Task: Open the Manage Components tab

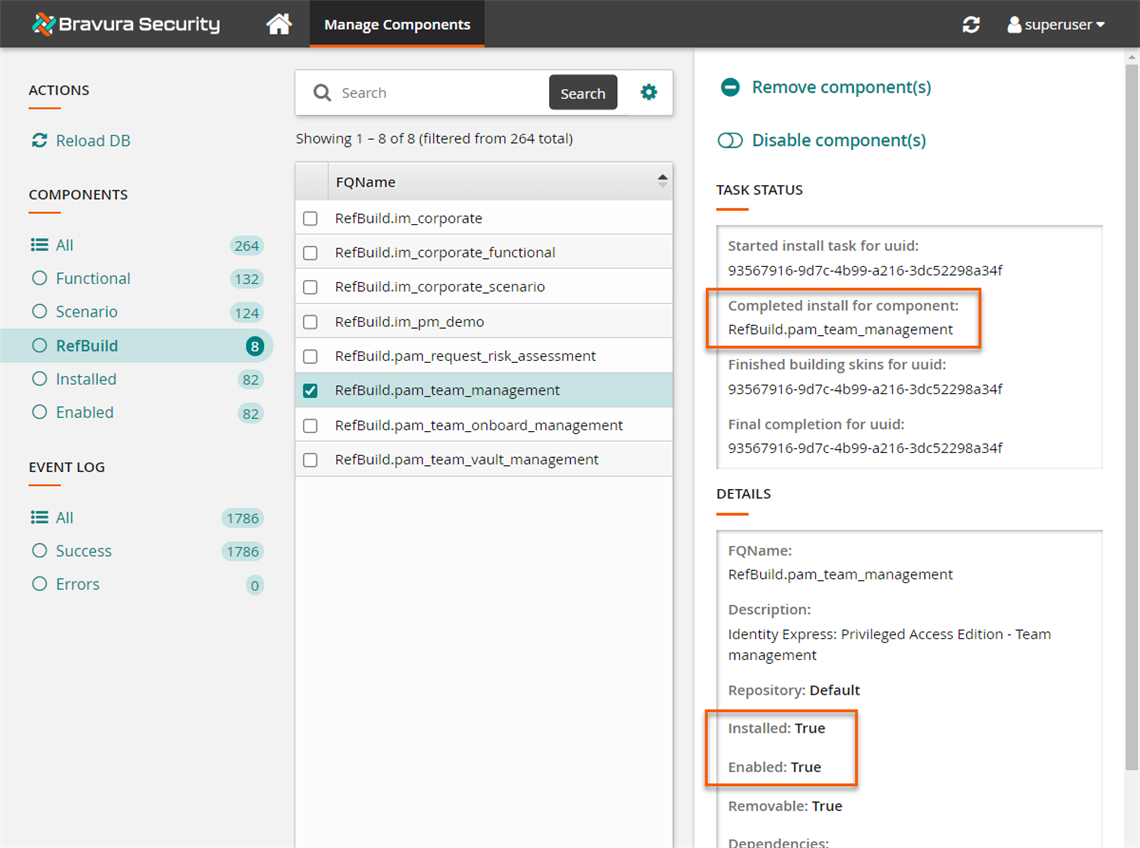Action: pos(397,25)
